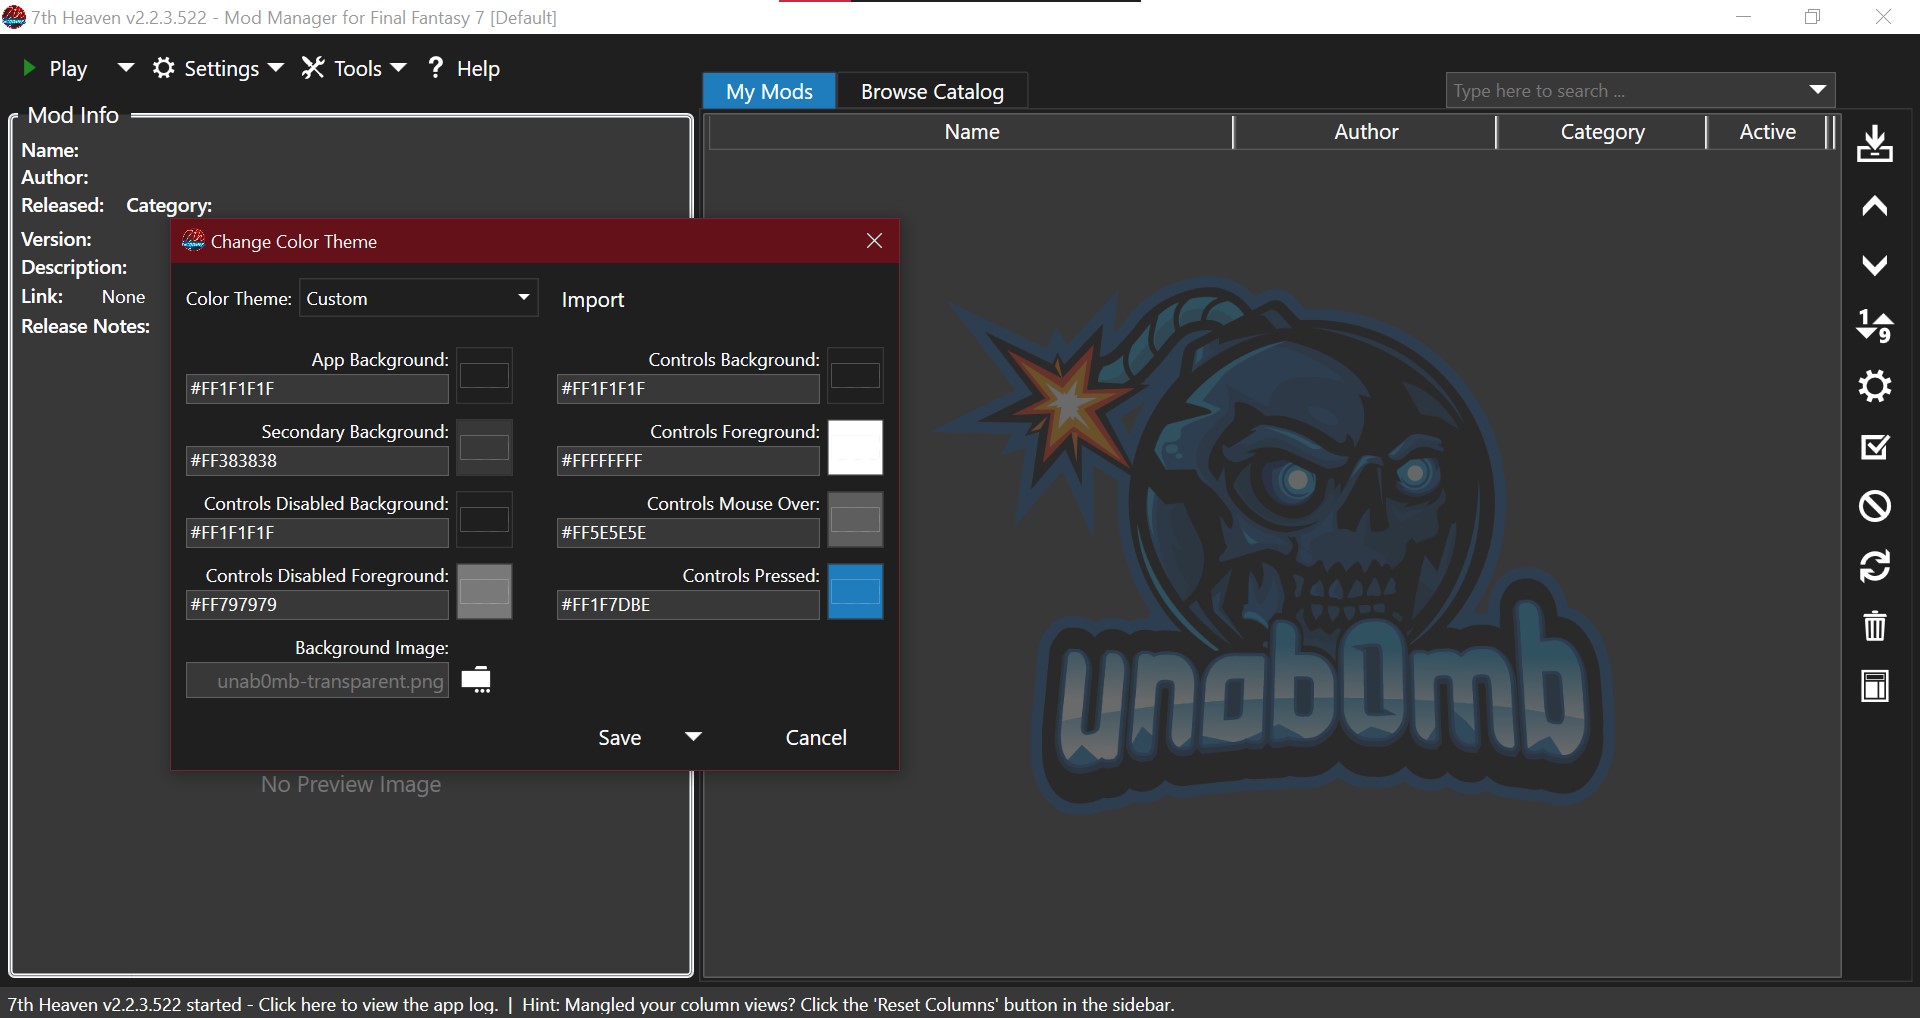Screen dimensions: 1920x1018
Task: Click the Background Image filename field
Action: tap(317, 681)
